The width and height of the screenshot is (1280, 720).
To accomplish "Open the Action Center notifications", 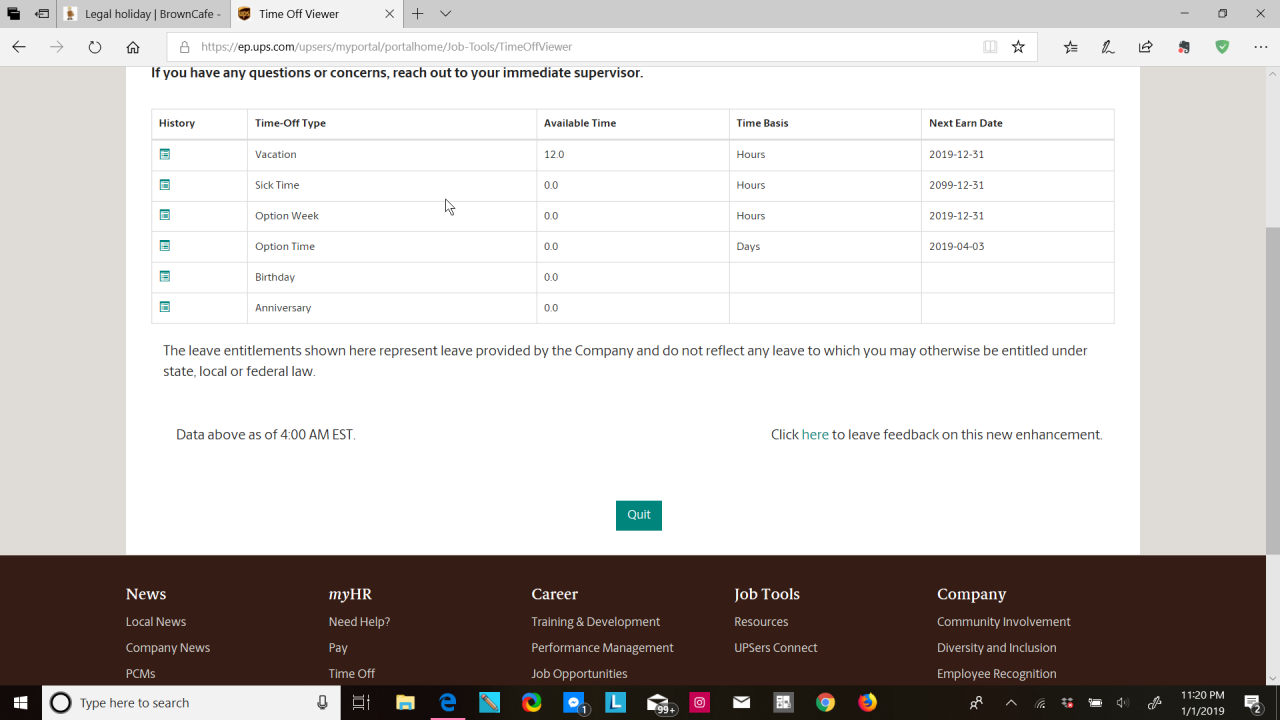I will pos(1253,703).
